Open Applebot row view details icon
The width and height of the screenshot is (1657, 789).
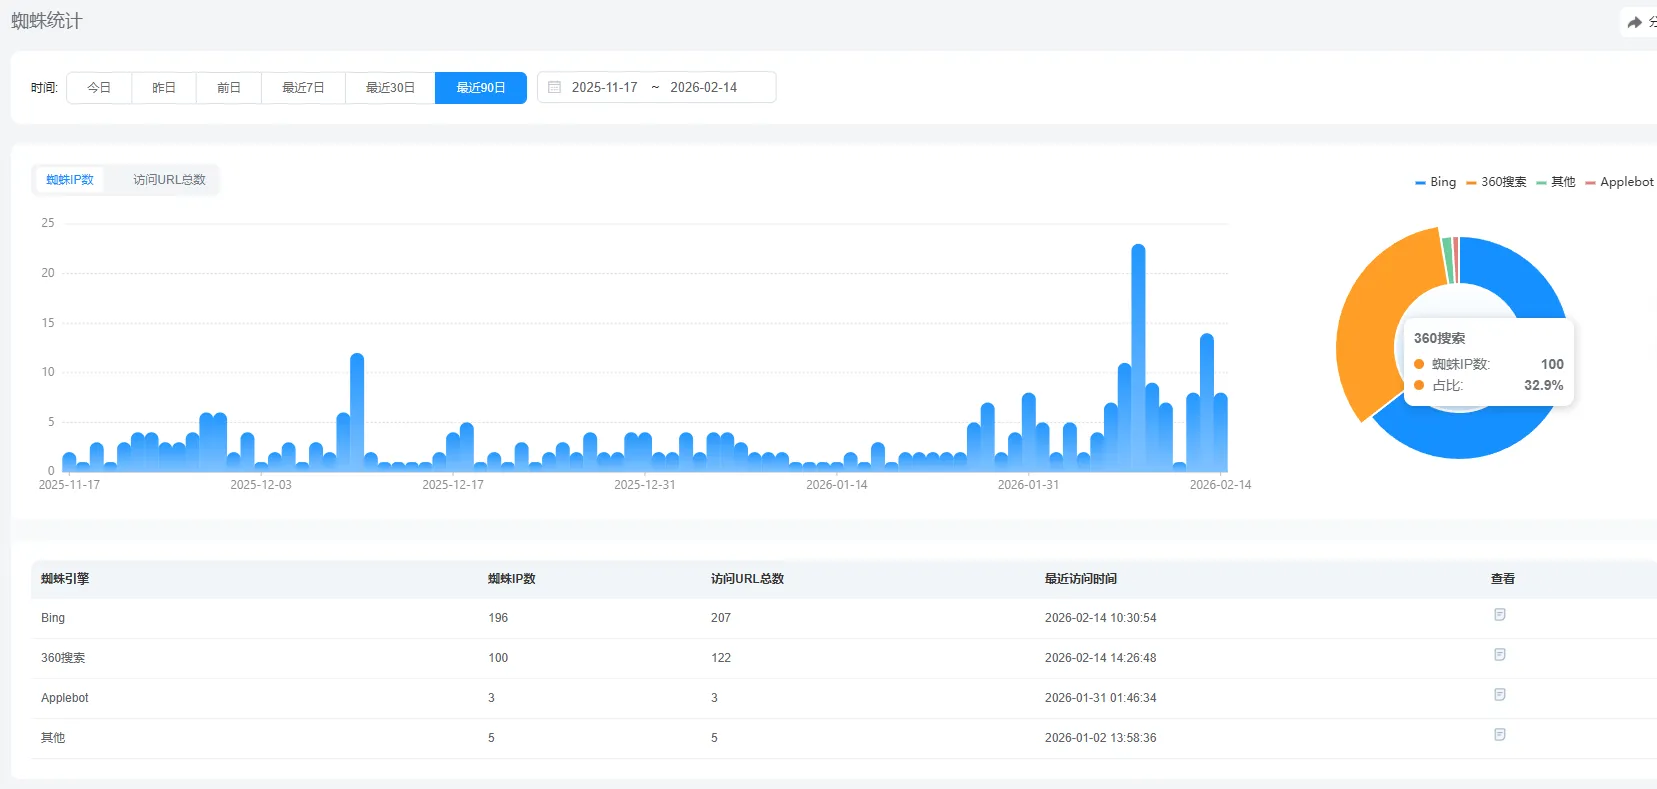pyautogui.click(x=1499, y=695)
